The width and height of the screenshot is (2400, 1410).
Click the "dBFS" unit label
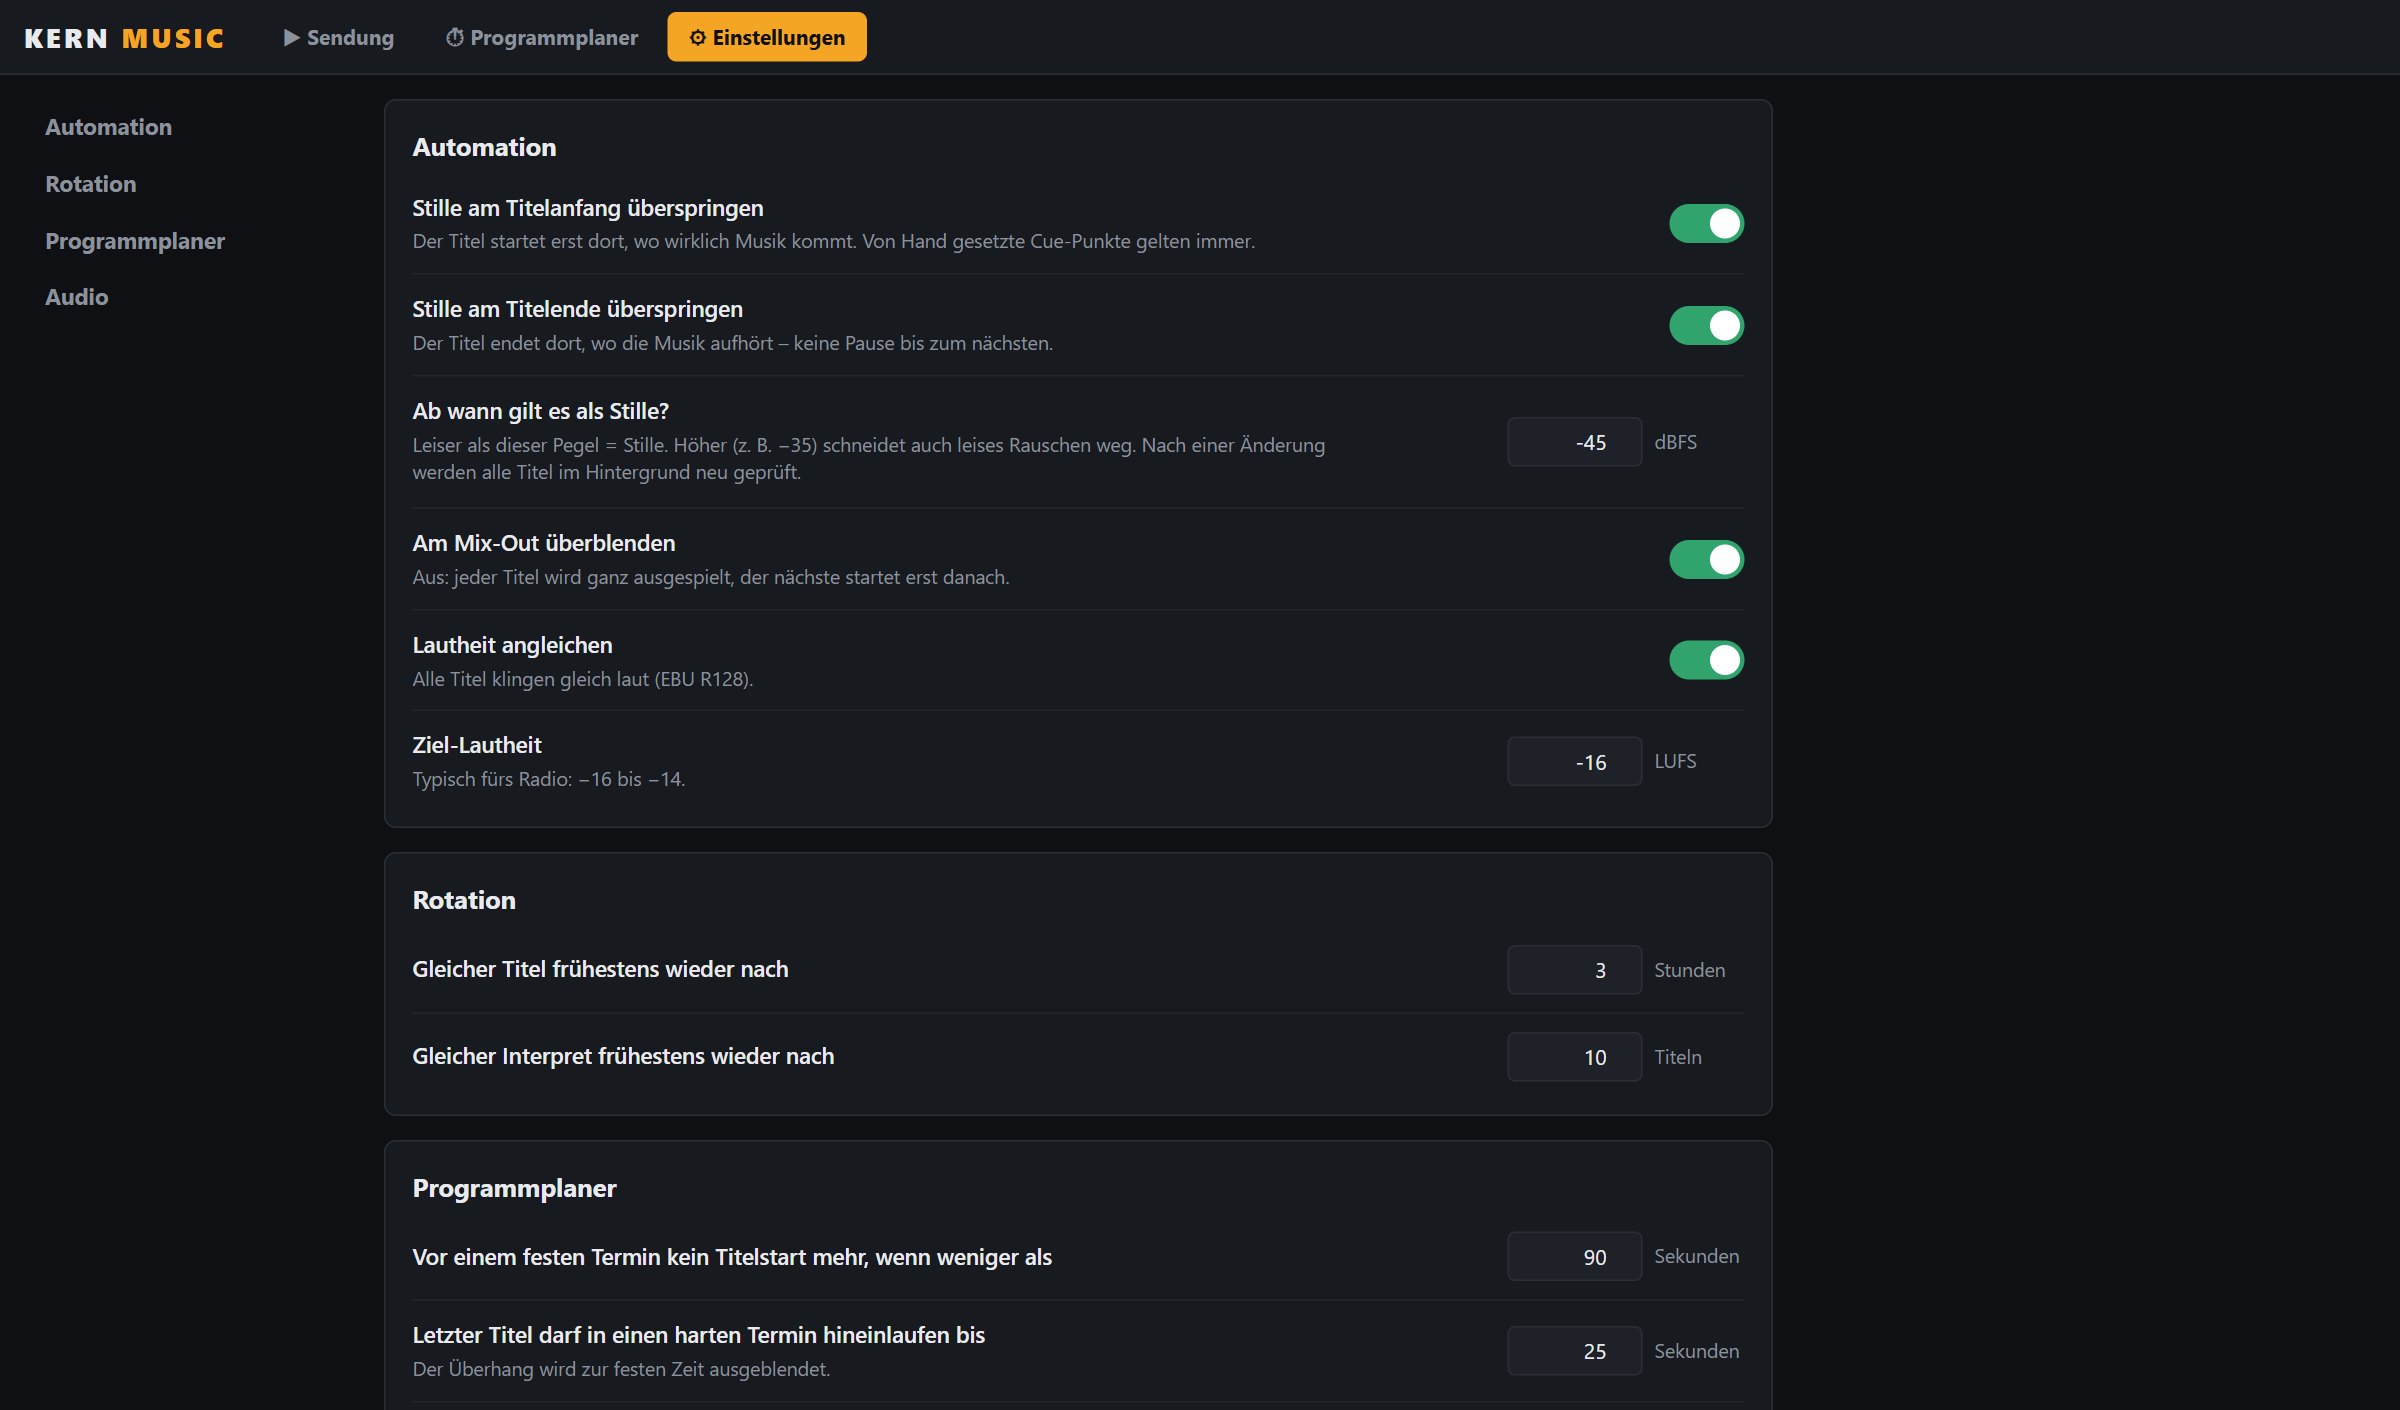pos(1675,442)
